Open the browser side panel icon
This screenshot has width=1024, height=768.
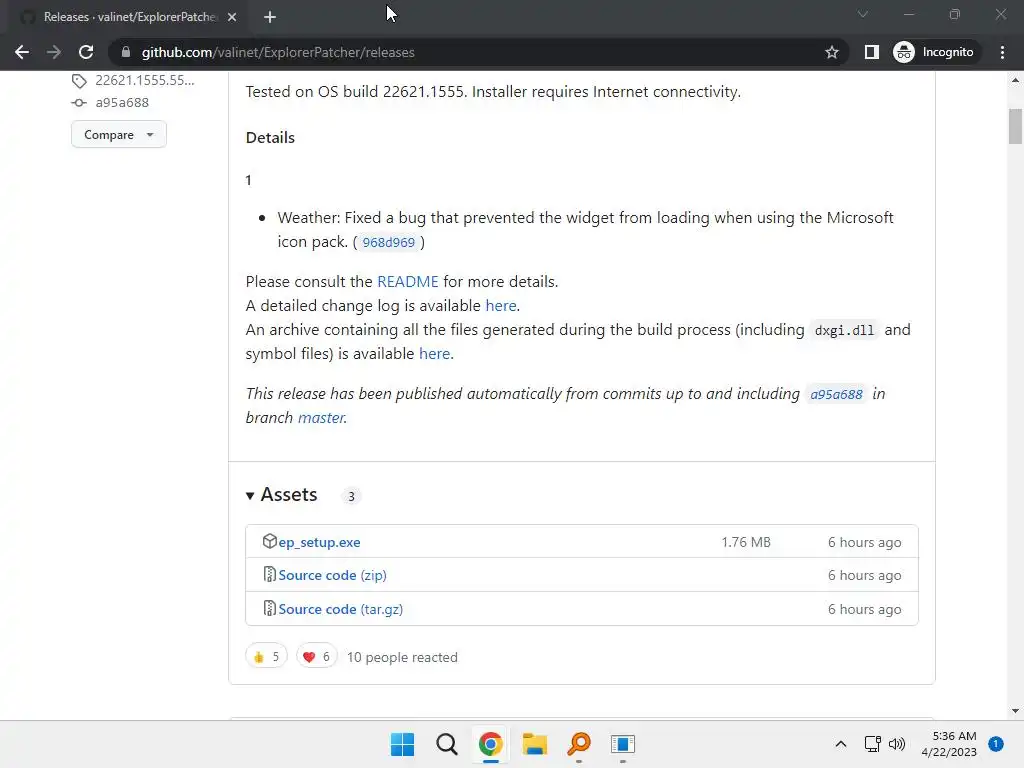(871, 52)
